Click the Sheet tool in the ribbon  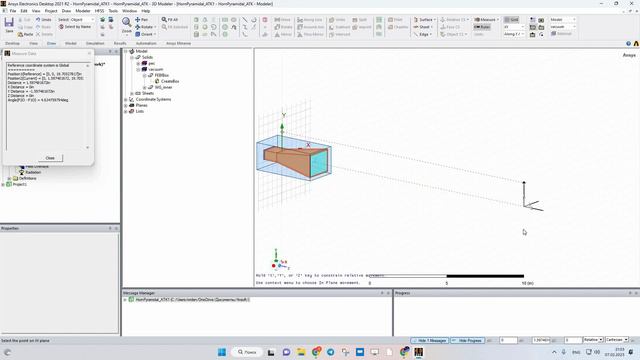tap(423, 27)
